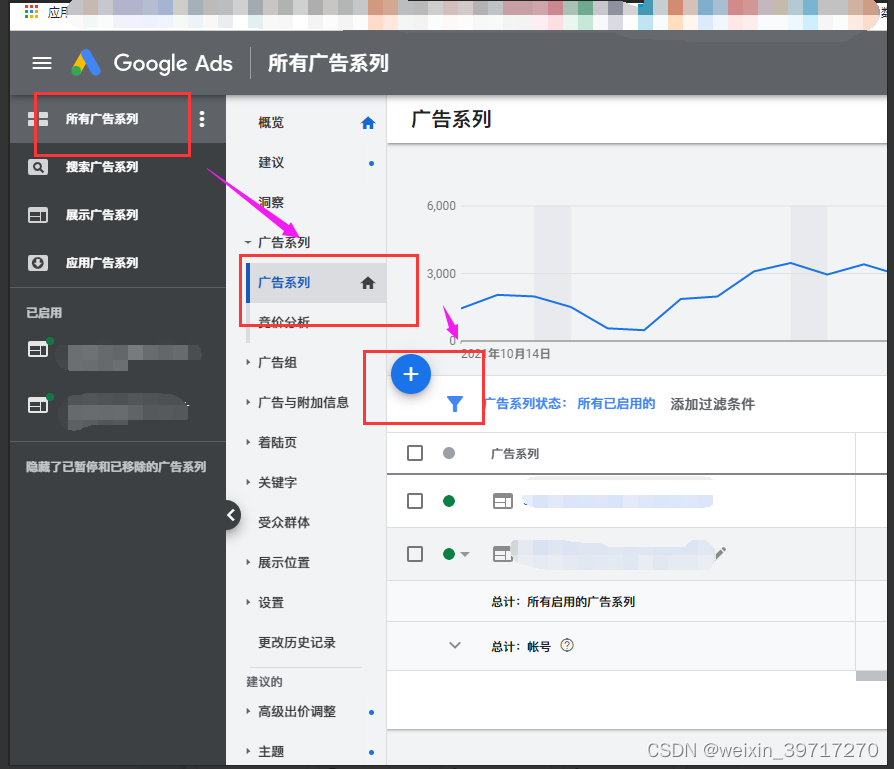Open the three-dot menu beside 所有广告系列
This screenshot has height=769, width=894.
202,119
